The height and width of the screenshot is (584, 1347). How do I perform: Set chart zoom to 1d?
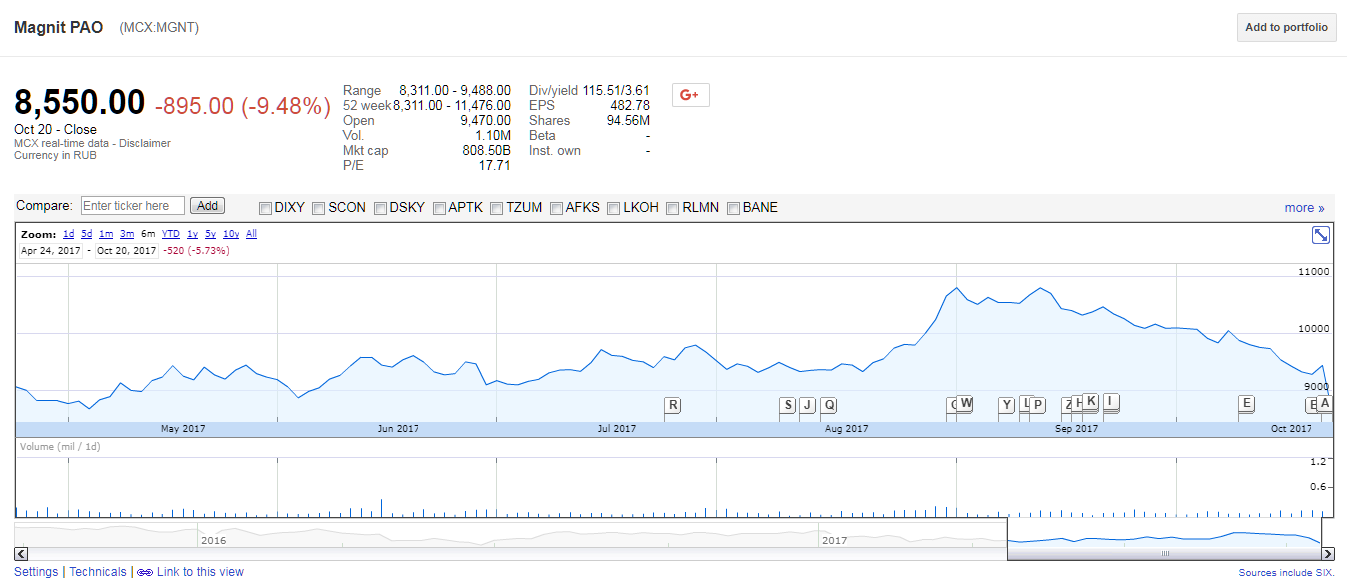point(69,234)
